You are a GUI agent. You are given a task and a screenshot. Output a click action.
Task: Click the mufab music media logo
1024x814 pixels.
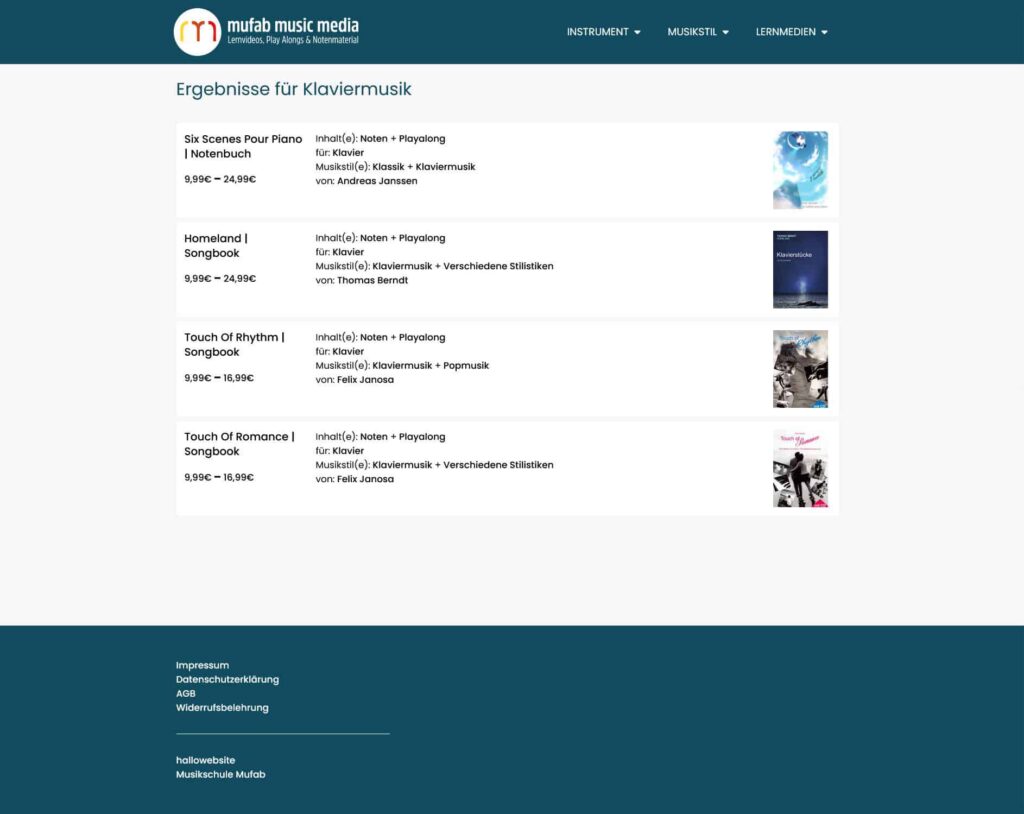[x=266, y=31]
